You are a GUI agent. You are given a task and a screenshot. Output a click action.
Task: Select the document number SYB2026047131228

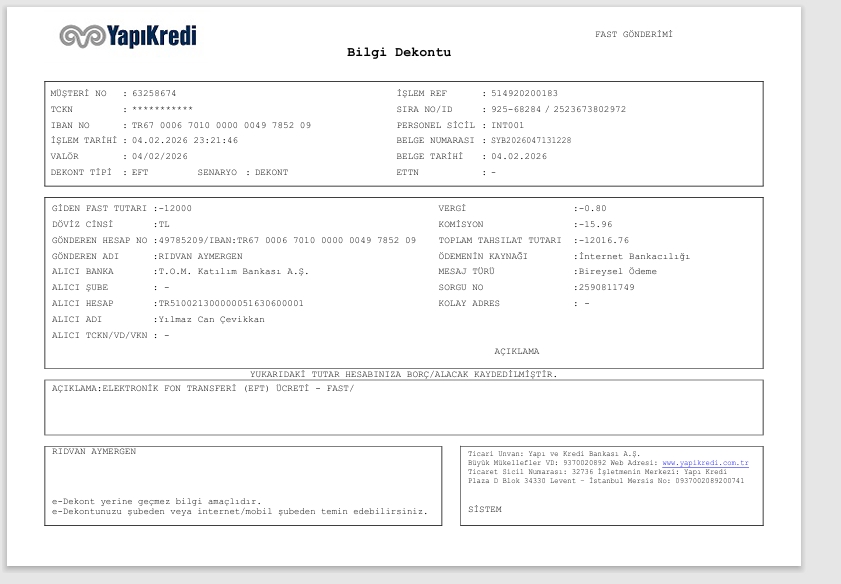(531, 141)
